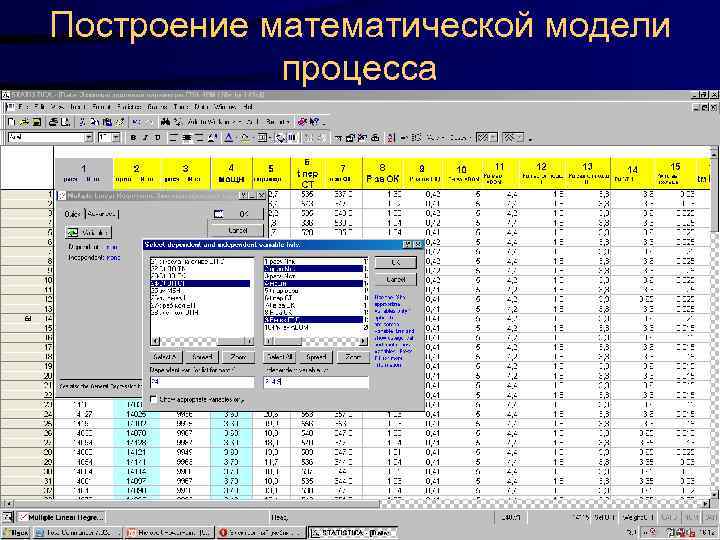This screenshot has width=720, height=540.
Task: Click the cell Borders icon
Action: 262,137
